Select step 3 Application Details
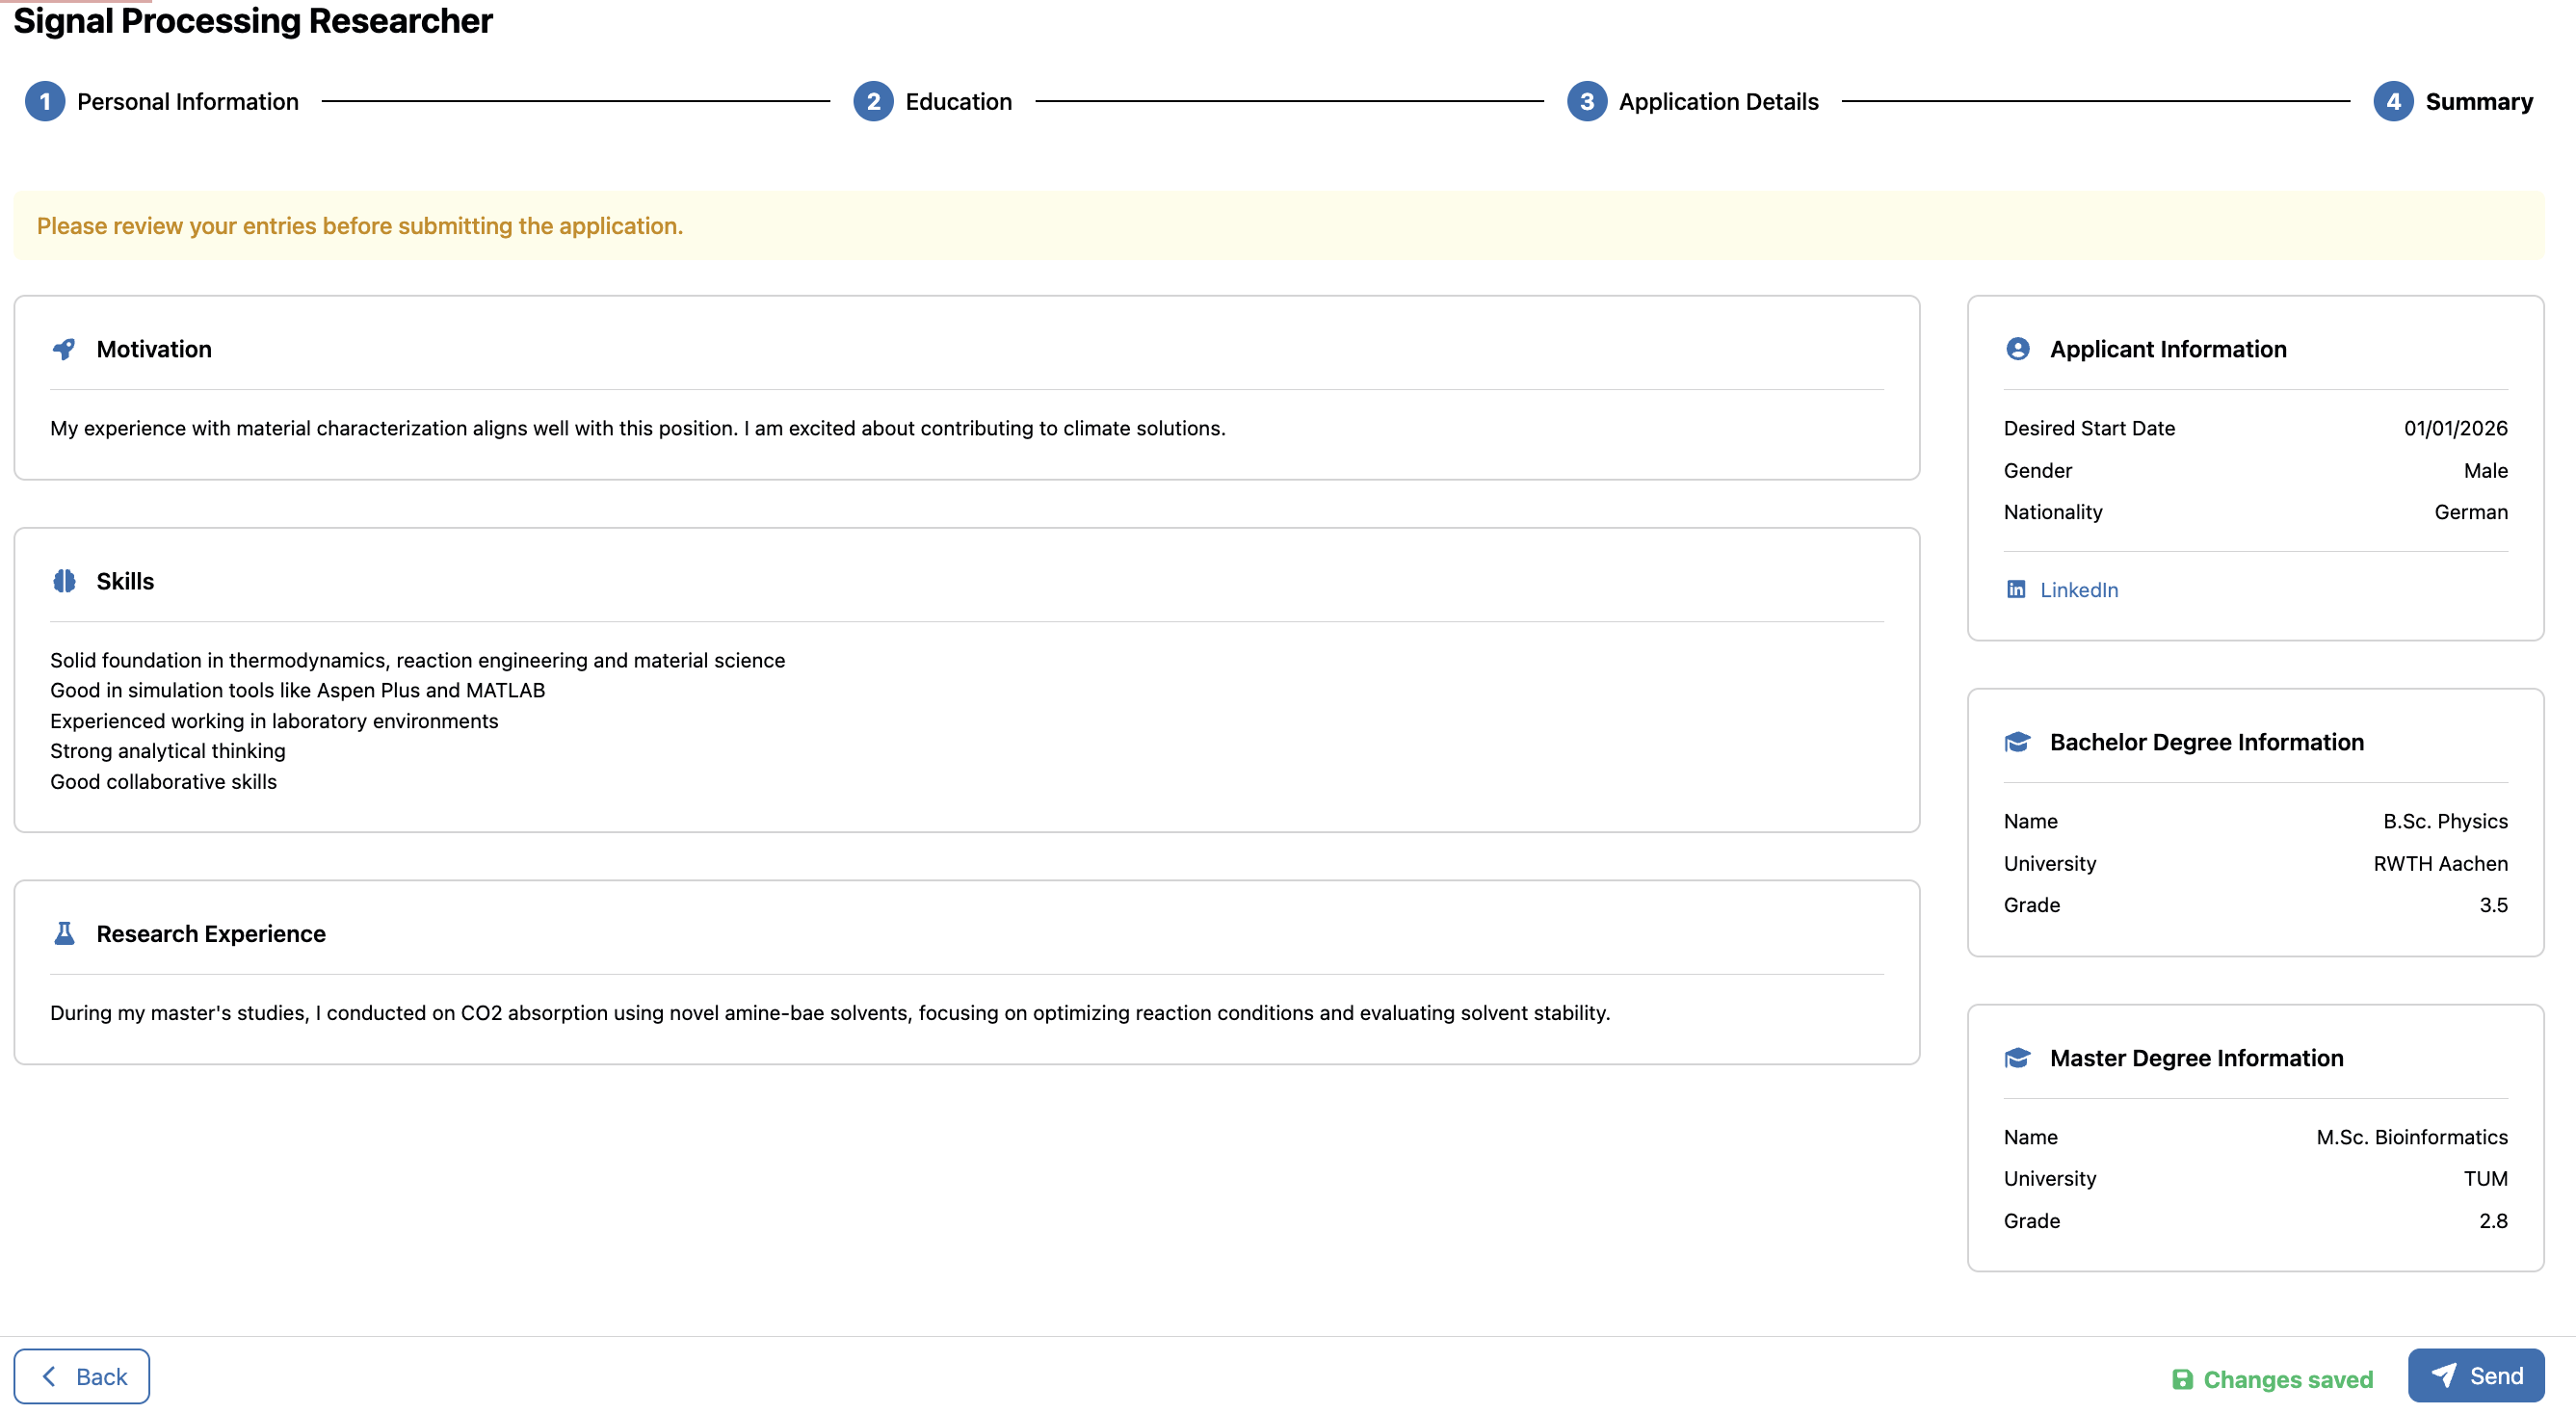This screenshot has height=1414, width=2576. tap(1587, 101)
